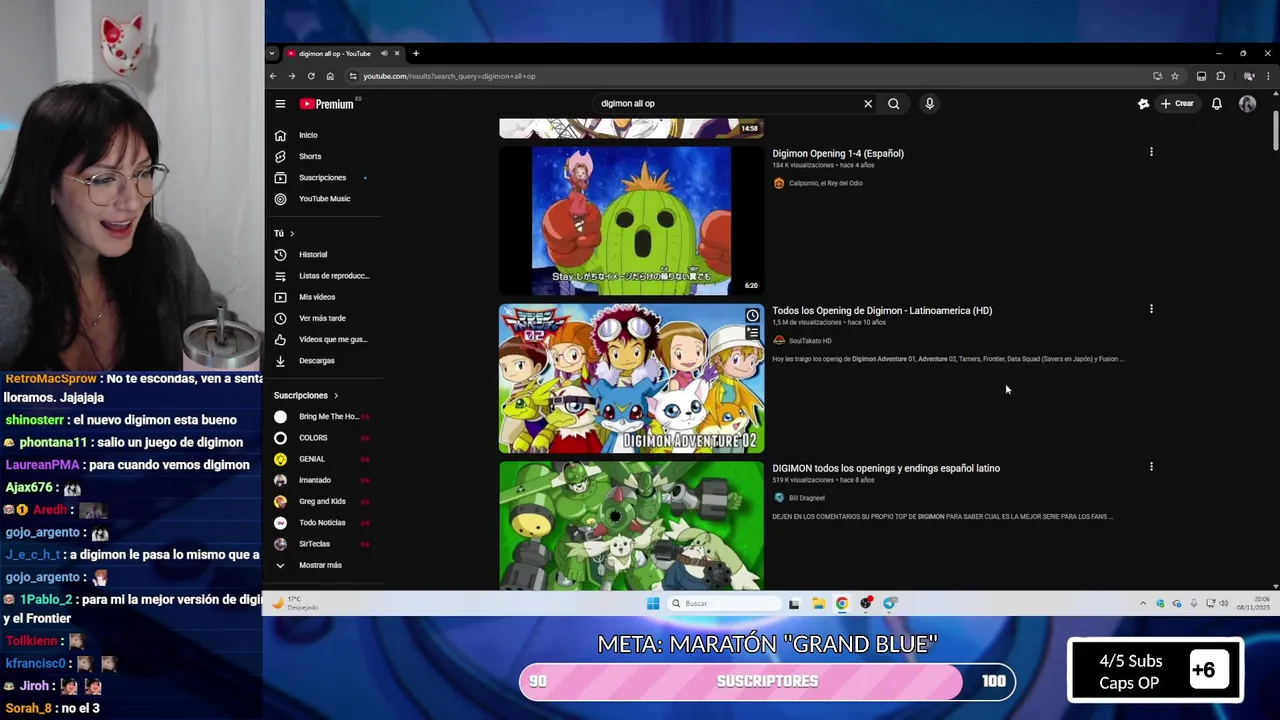Open options for Todos los Opening de Digimon
This screenshot has height=720, width=1280.
1151,309
